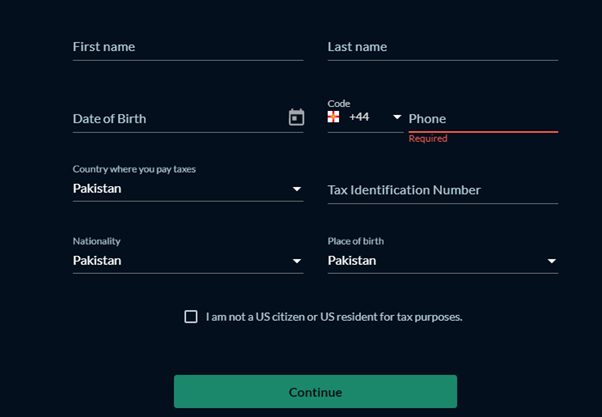Select the Tax Identification Number field
The height and width of the screenshot is (417, 602).
443,190
